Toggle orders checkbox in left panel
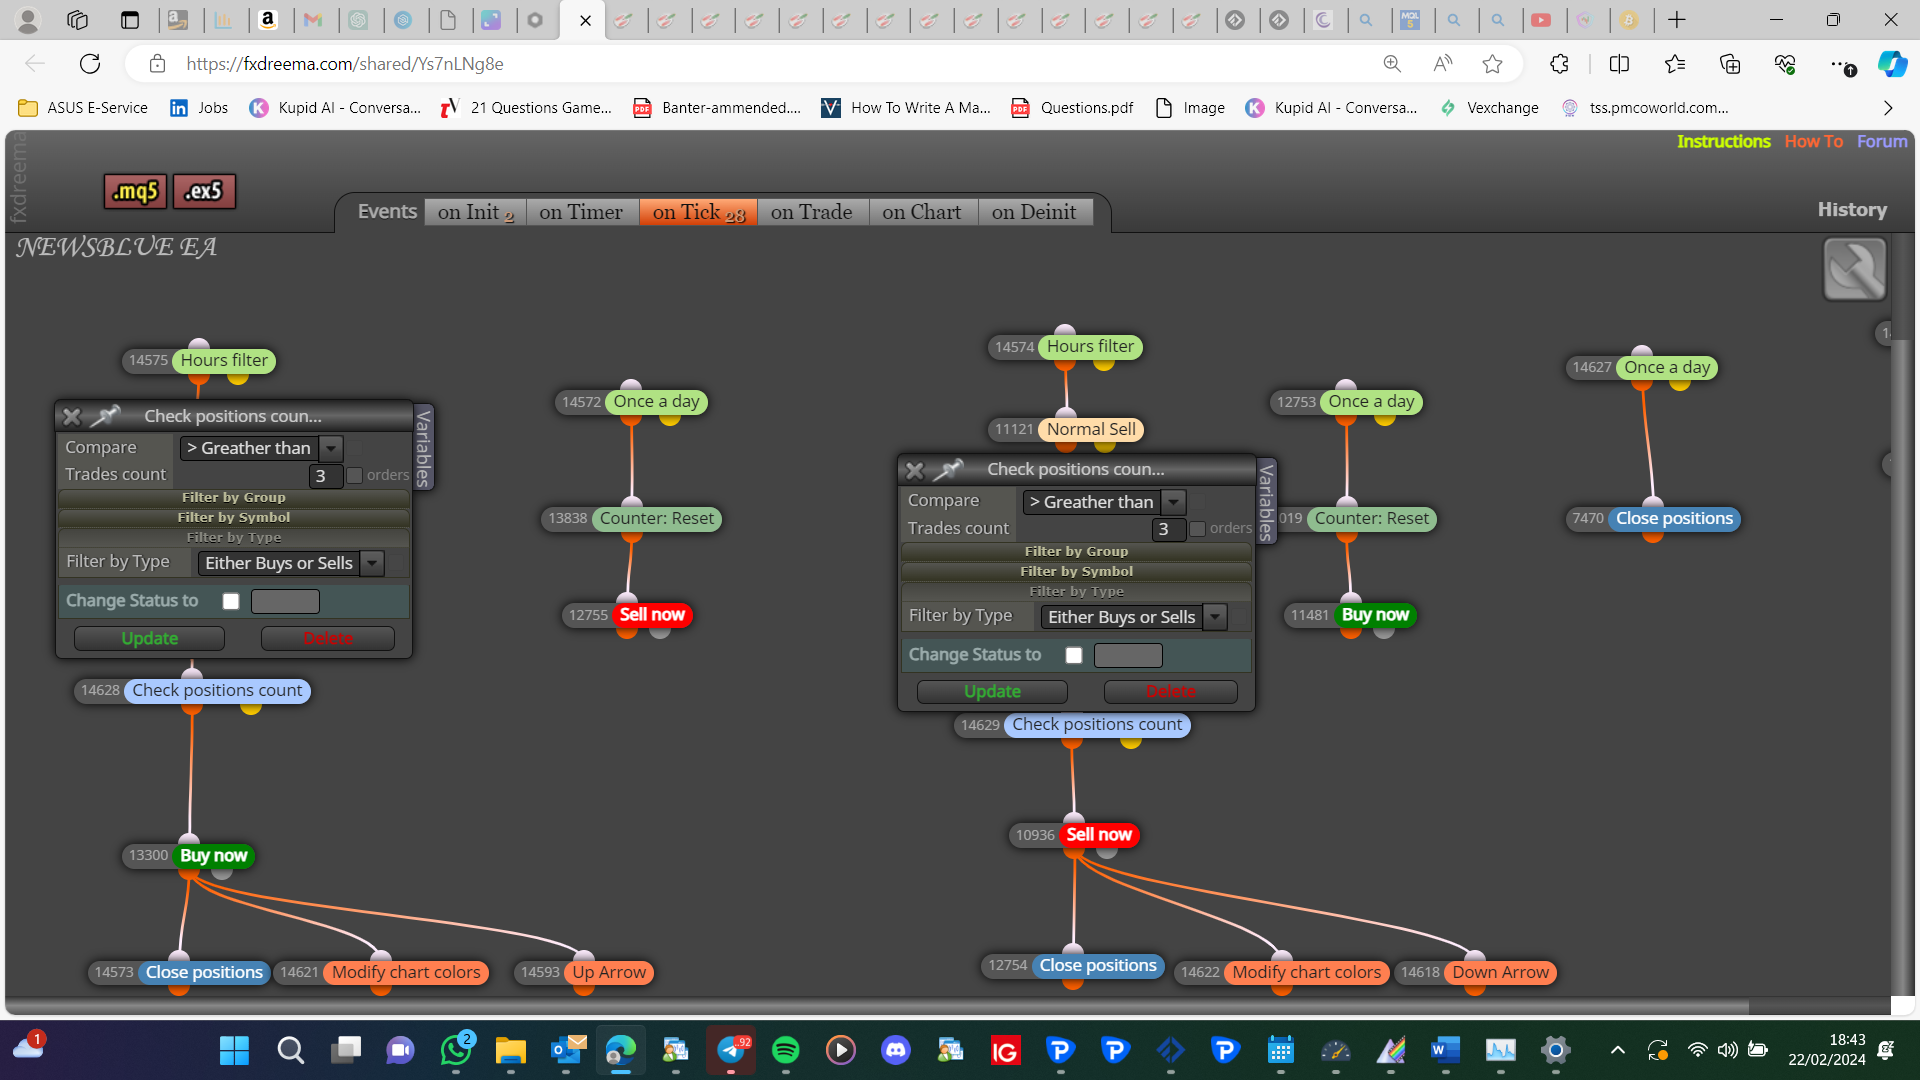 (x=354, y=476)
